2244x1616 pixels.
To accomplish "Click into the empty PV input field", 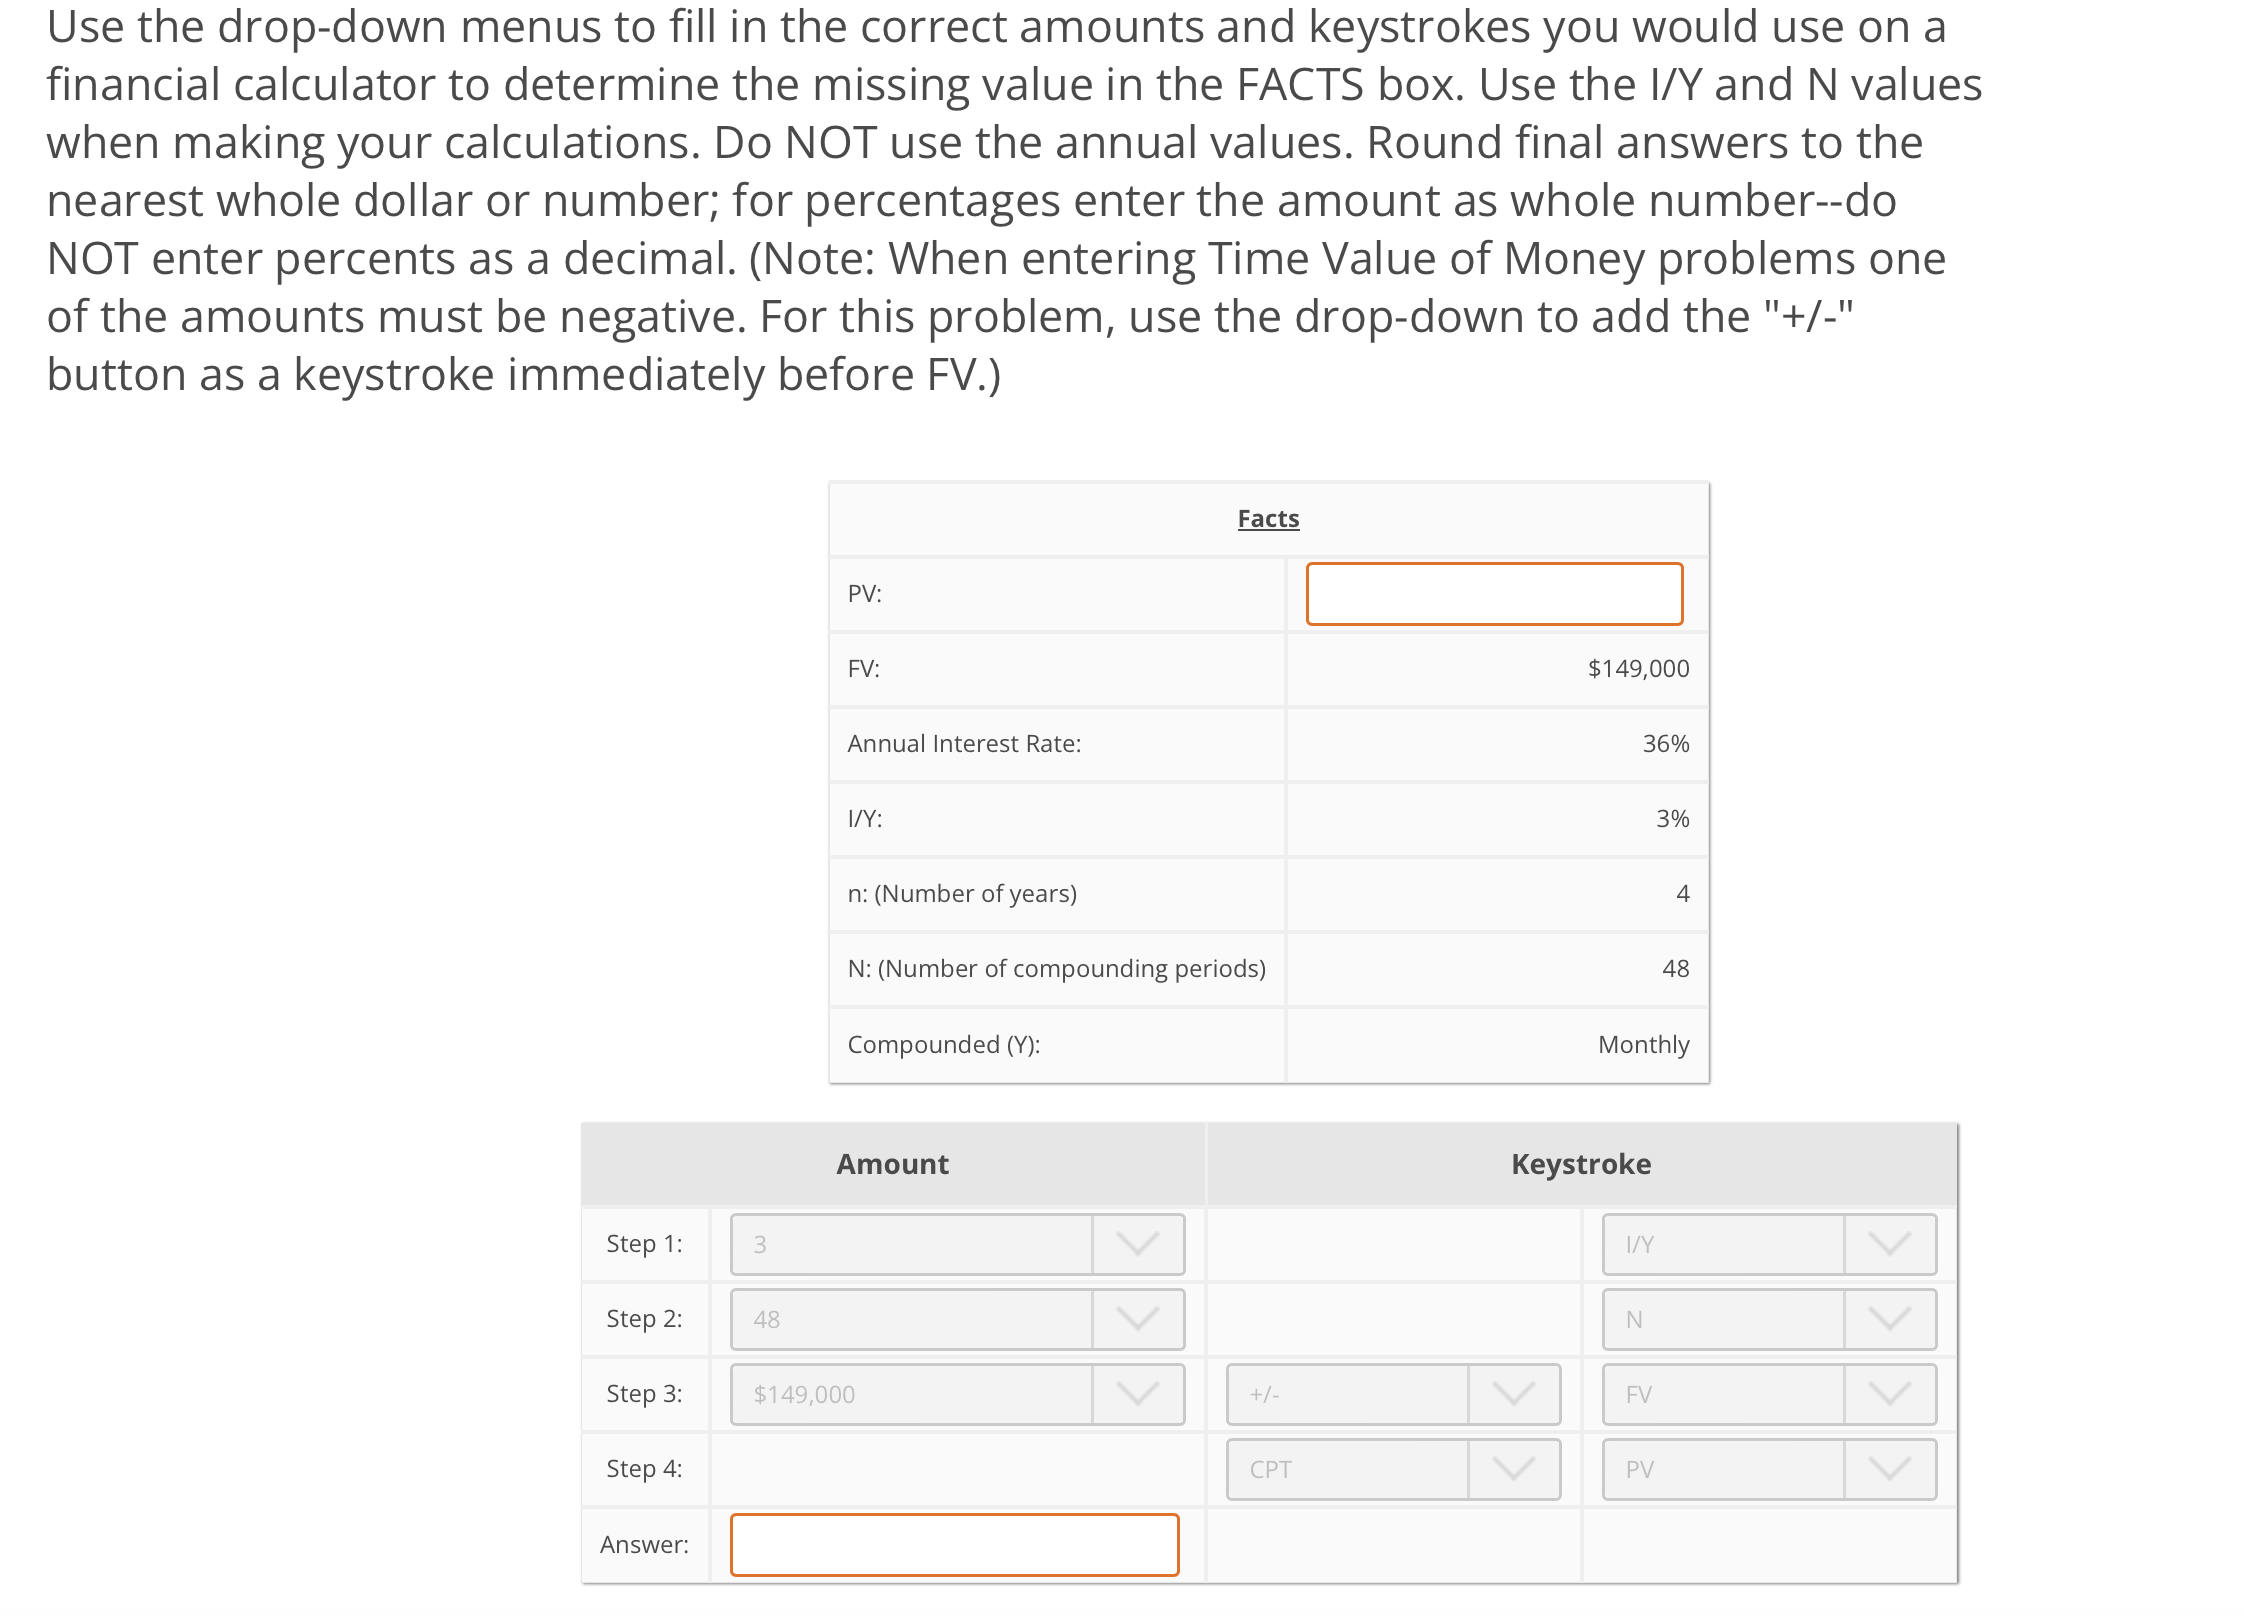I will tap(1494, 592).
